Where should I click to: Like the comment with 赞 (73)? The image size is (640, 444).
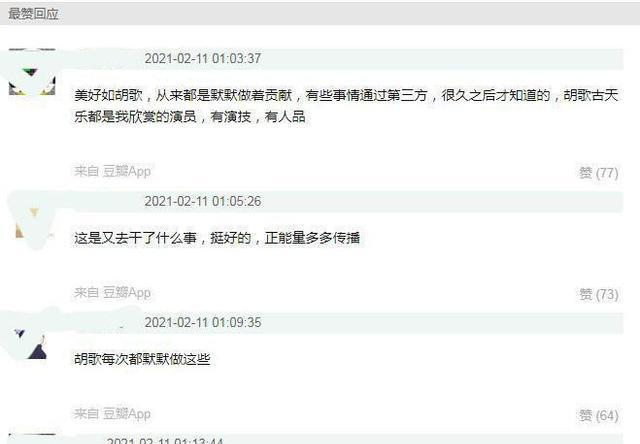tap(598, 294)
